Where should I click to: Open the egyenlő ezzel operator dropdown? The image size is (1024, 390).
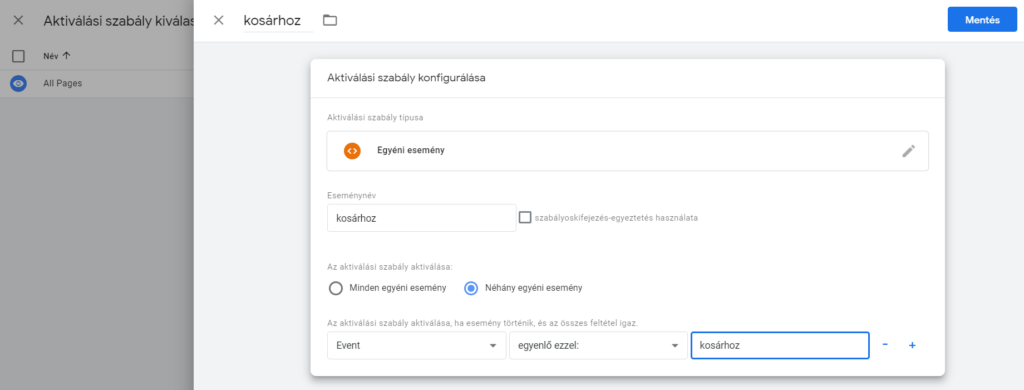[598, 346]
